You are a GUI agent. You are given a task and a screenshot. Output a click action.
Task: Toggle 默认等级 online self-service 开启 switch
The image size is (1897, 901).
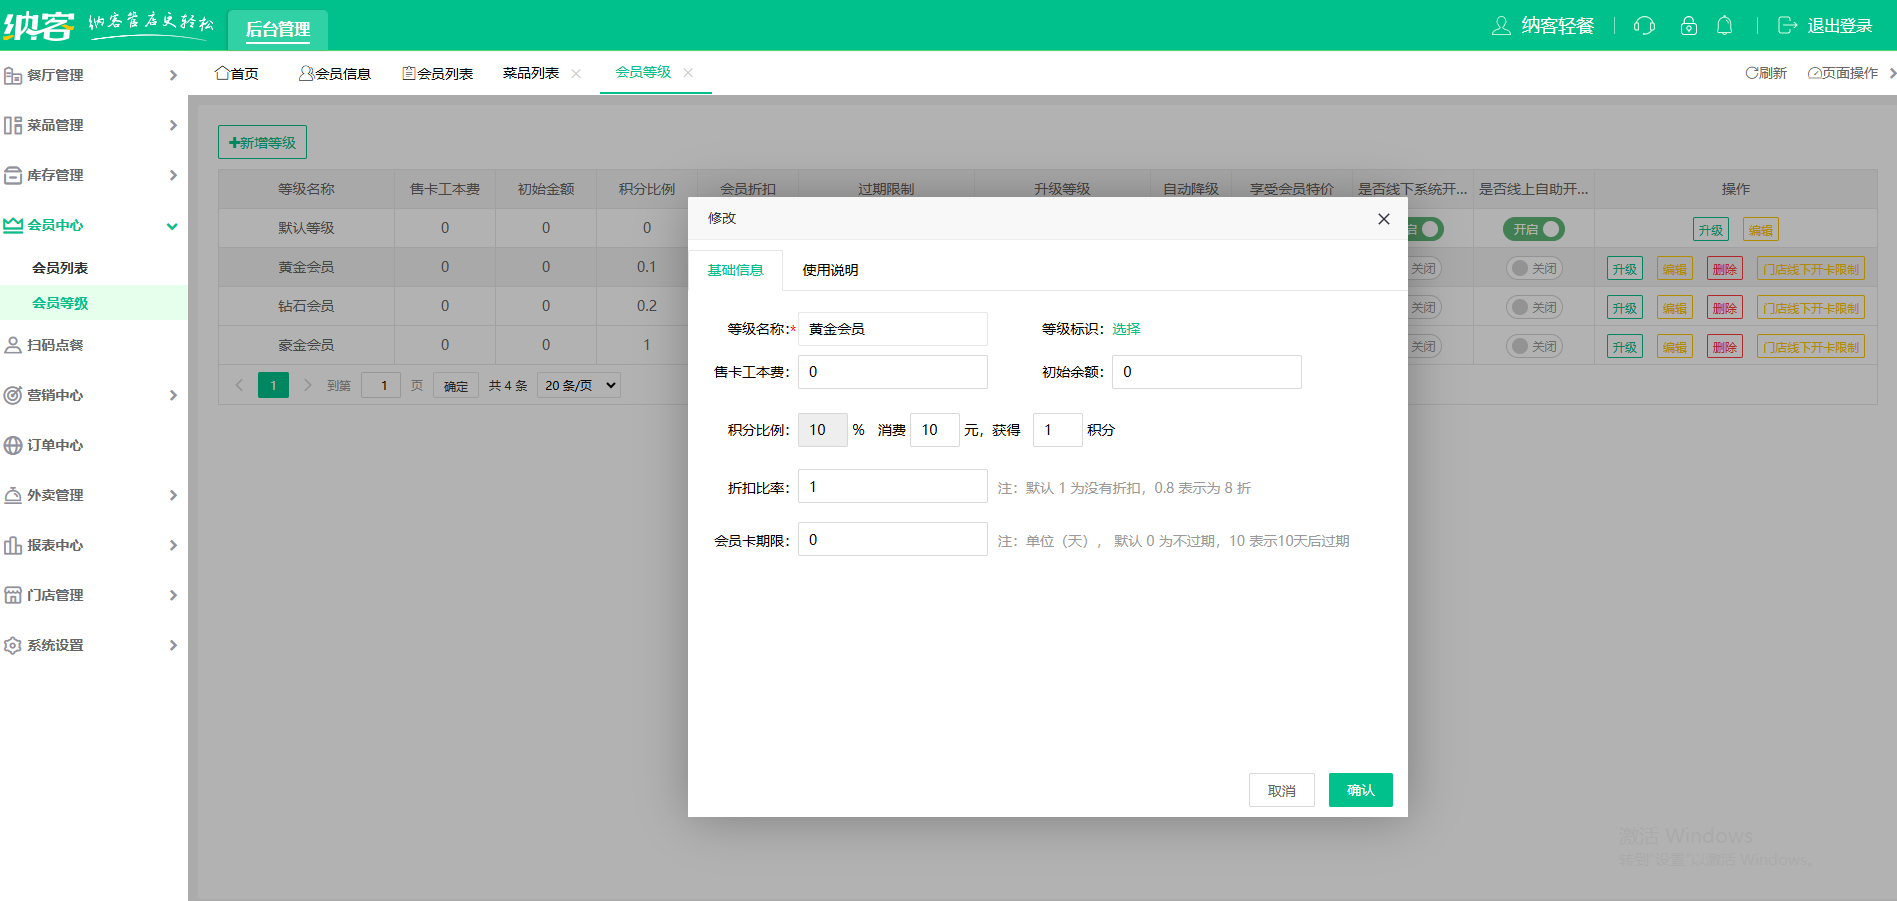click(x=1533, y=229)
